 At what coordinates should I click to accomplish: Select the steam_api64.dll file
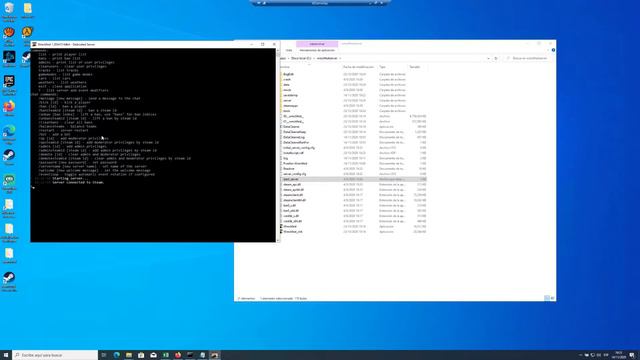point(293,190)
